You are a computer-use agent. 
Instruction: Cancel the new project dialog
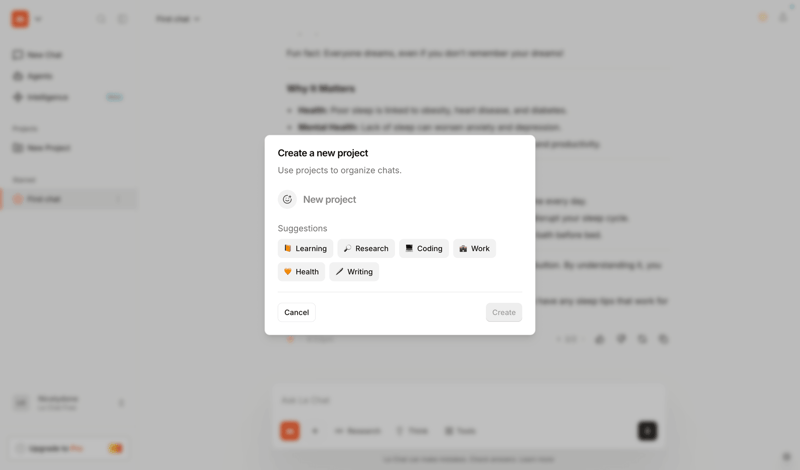pos(296,312)
